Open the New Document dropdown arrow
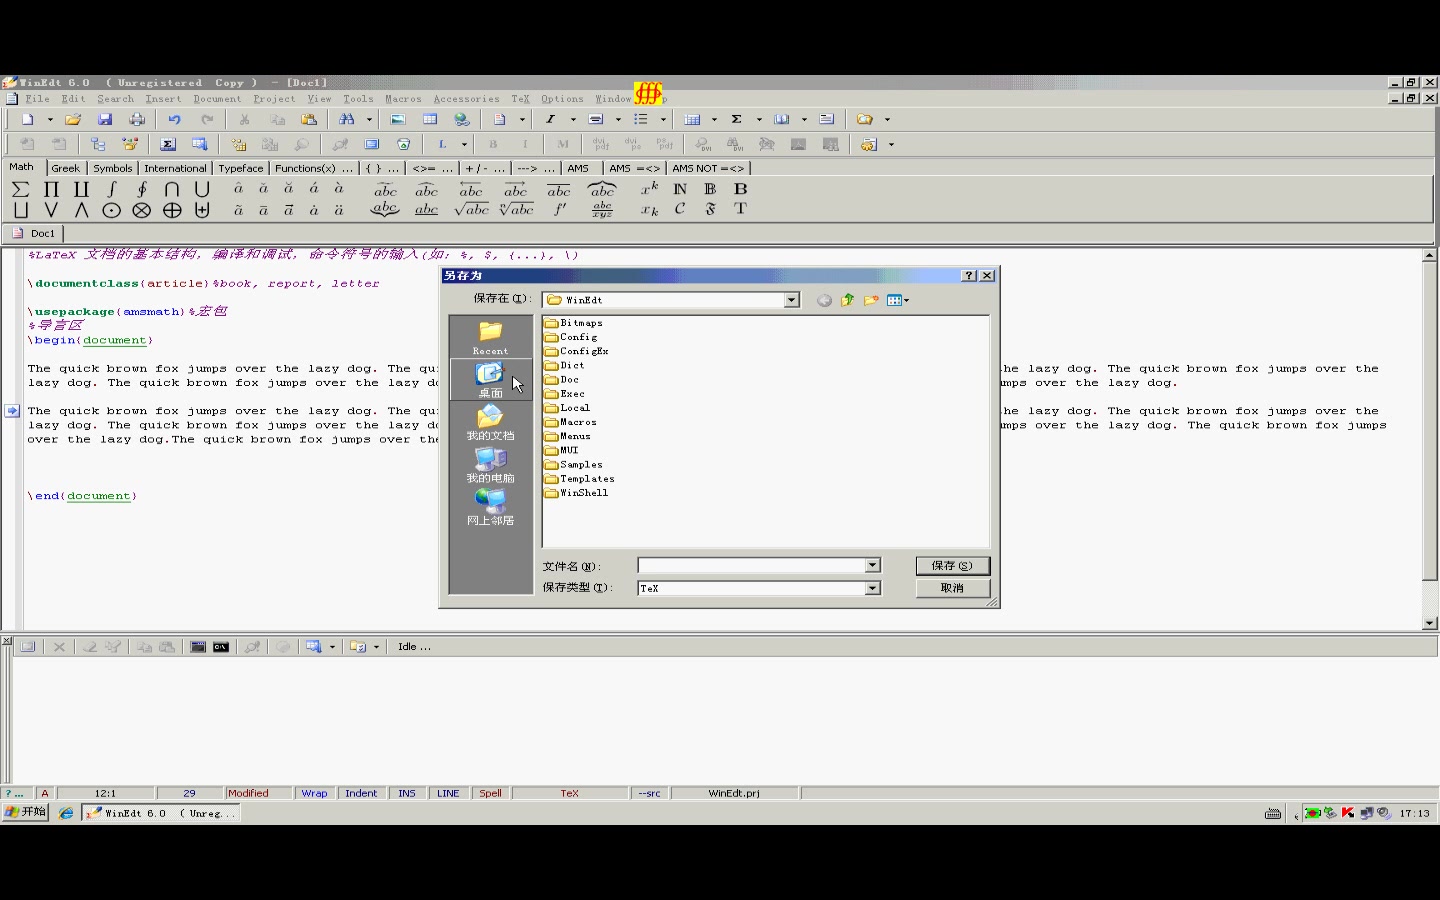The width and height of the screenshot is (1440, 900). point(50,119)
